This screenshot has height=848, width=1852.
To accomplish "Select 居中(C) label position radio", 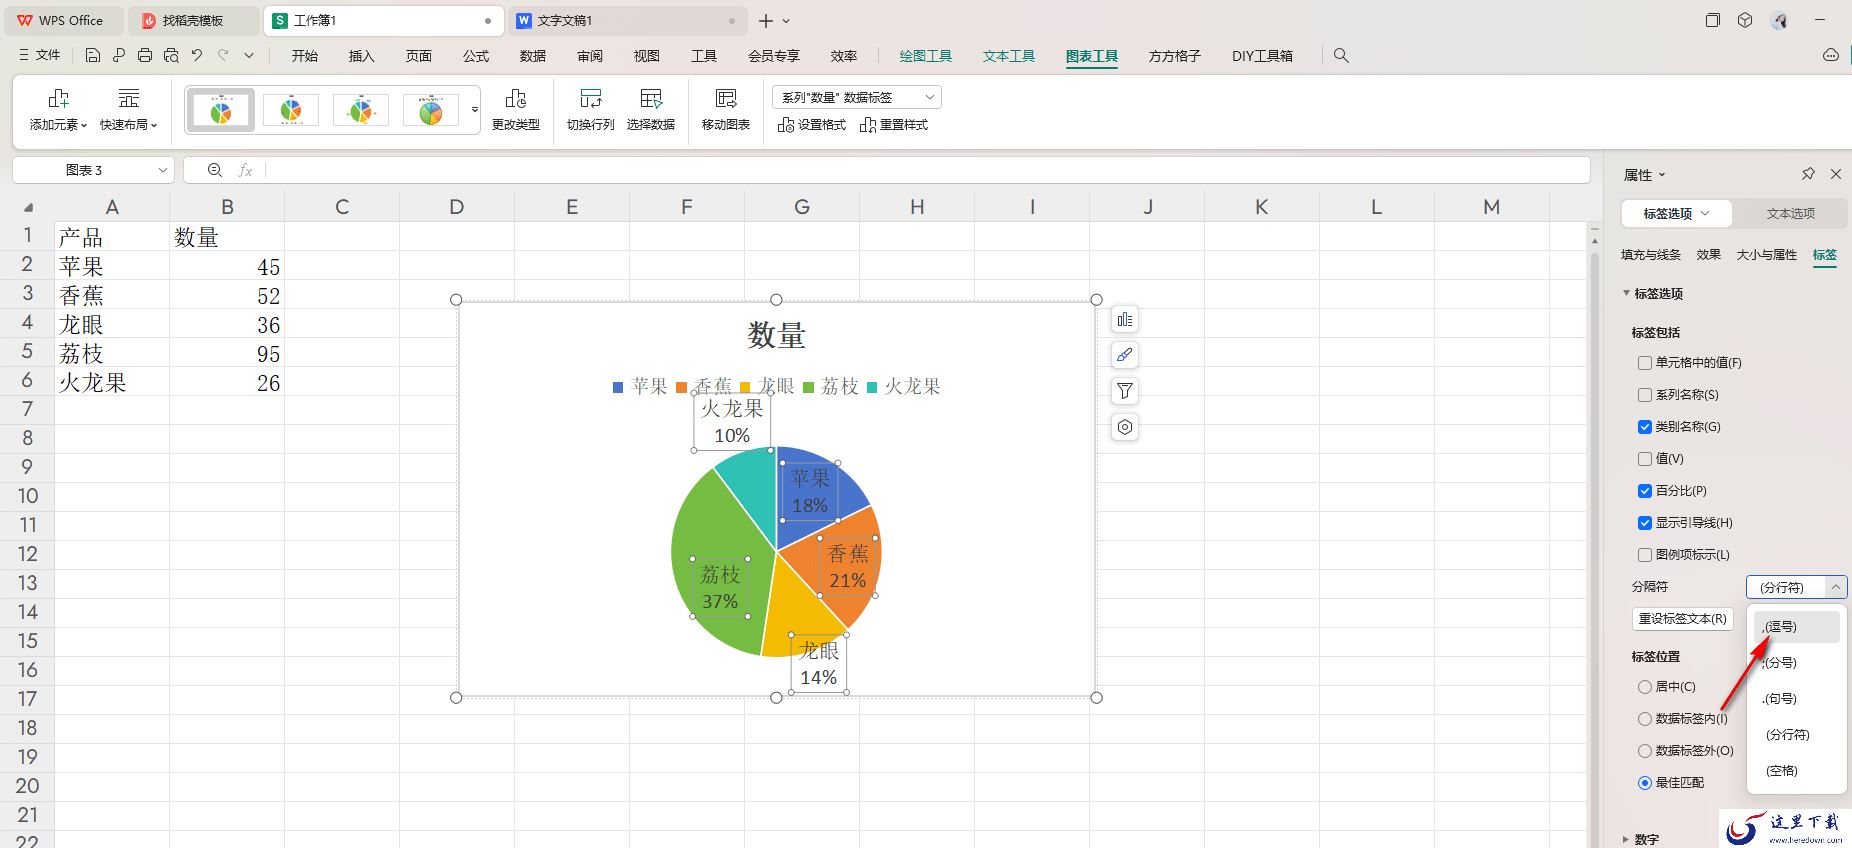I will 1645,687.
